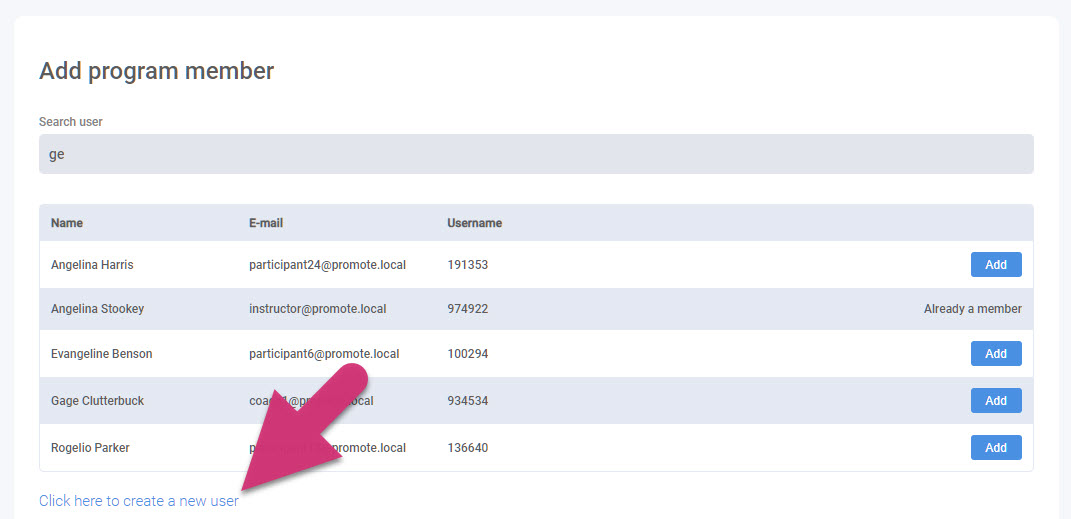
Task: Select Evangeline Benson's name in the table
Action: tap(101, 354)
